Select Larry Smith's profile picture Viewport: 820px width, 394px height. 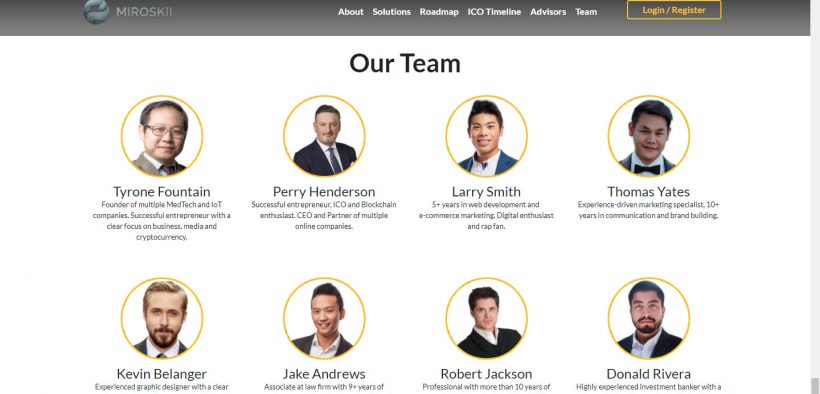(486, 136)
